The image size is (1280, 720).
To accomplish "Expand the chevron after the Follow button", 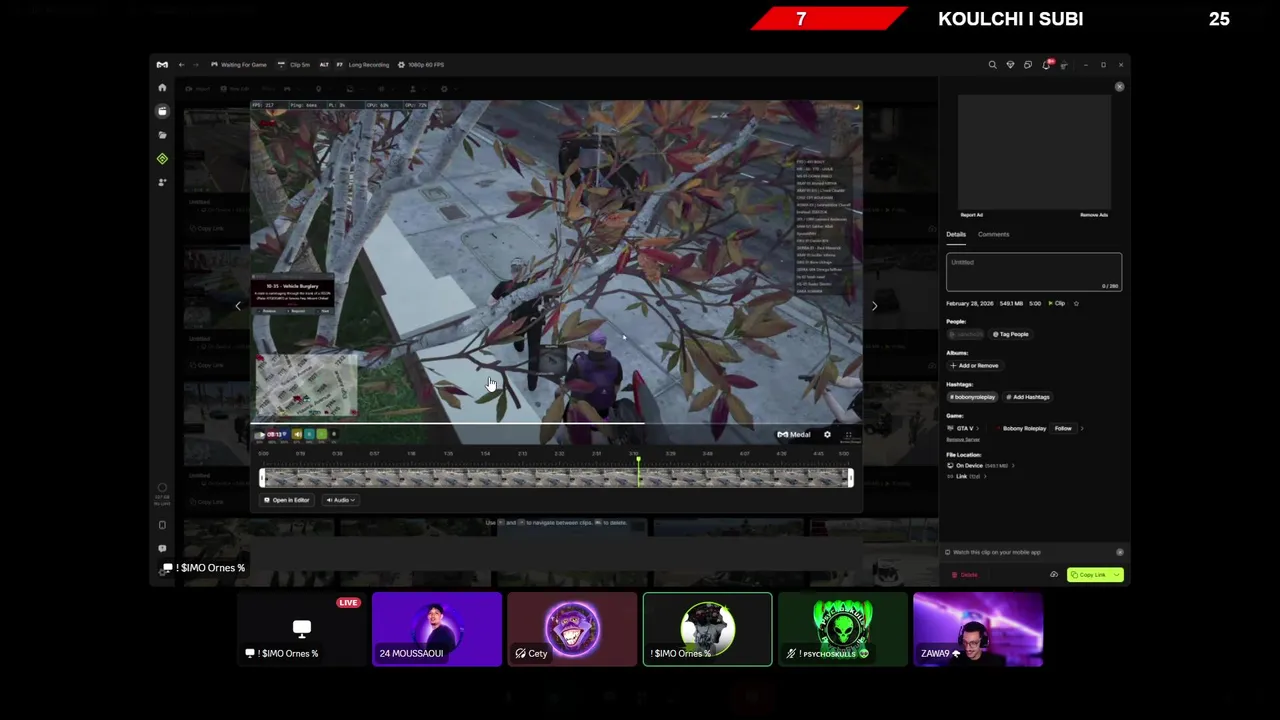I will (x=1081, y=428).
